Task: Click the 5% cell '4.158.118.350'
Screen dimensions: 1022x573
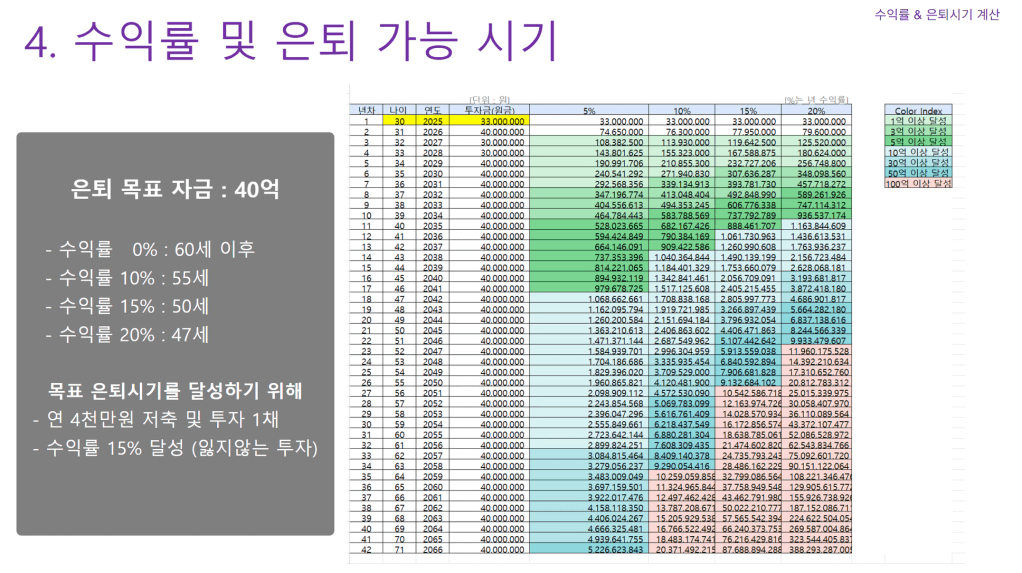Action: 589,507
